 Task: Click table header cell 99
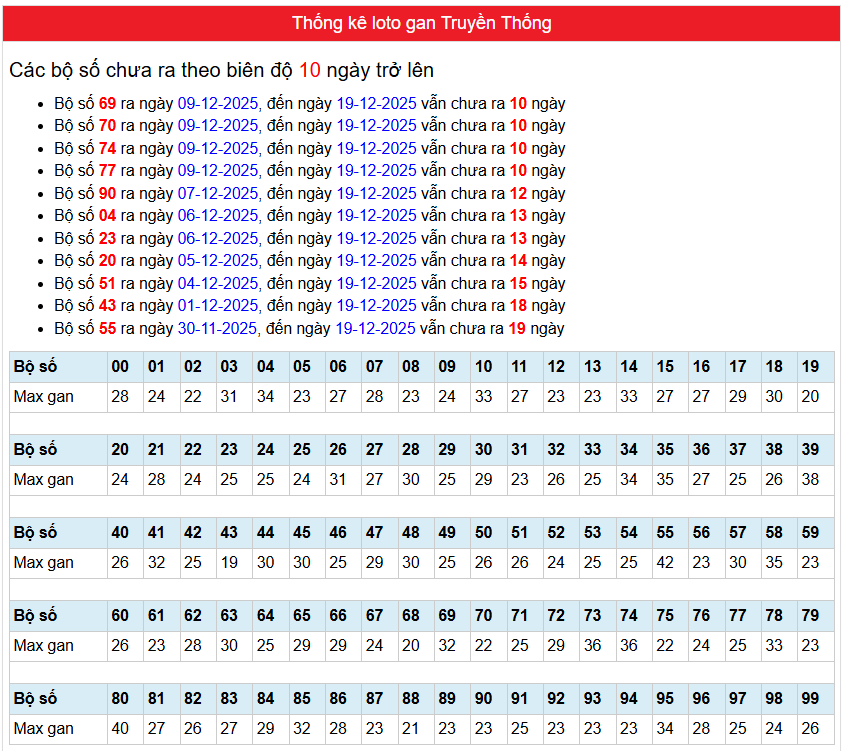(810, 699)
